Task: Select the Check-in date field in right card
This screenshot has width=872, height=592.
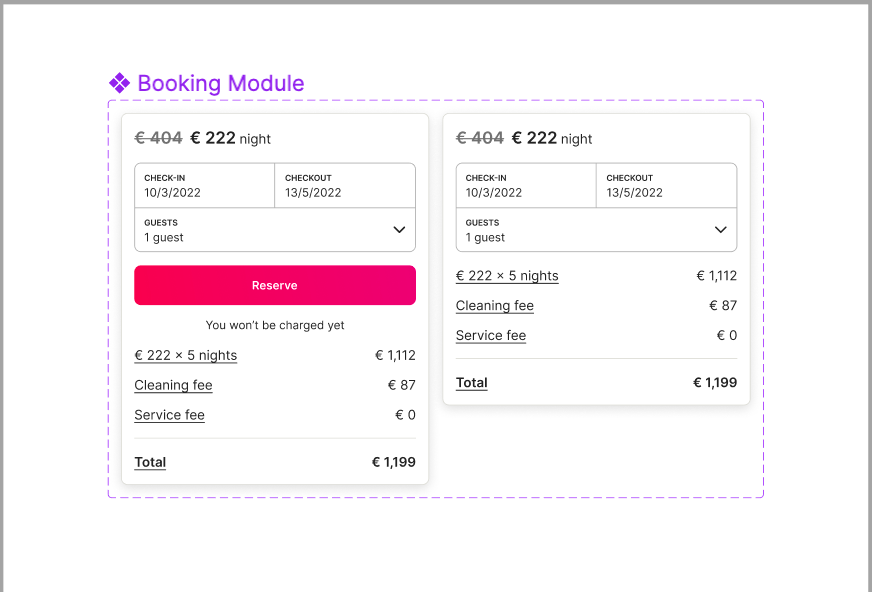Action: (526, 186)
